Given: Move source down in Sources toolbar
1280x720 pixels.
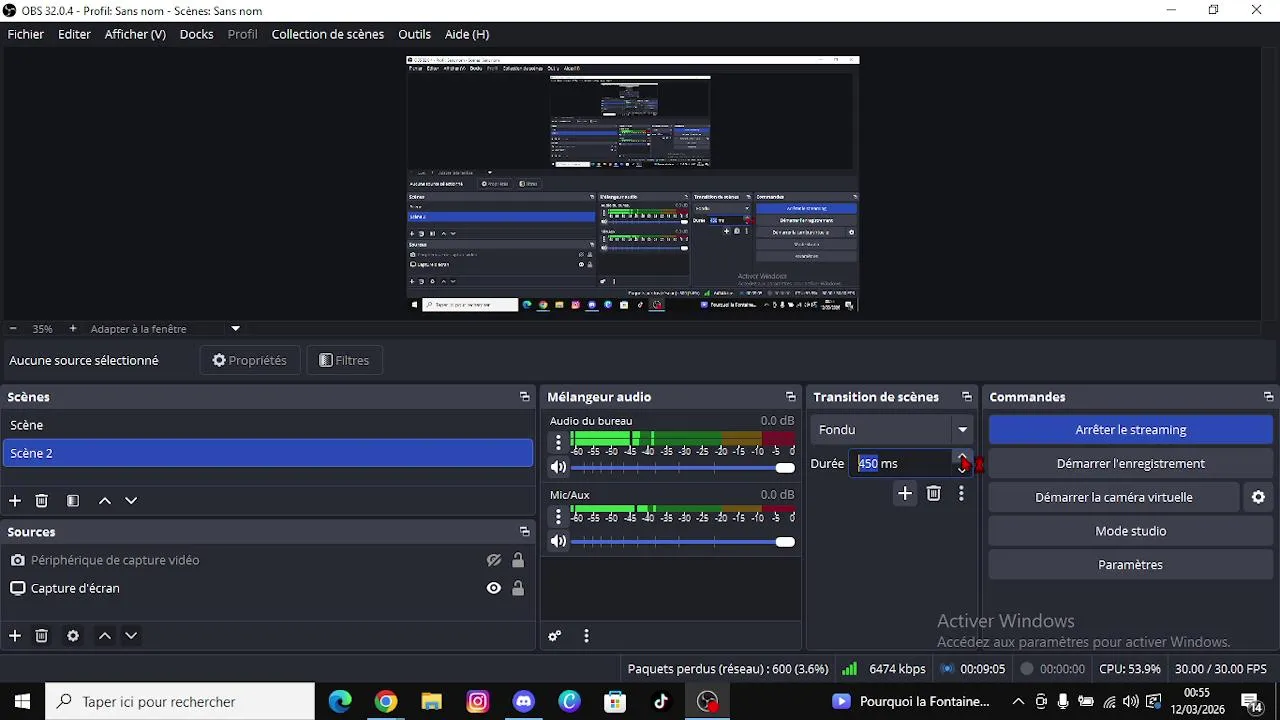Looking at the screenshot, I should tap(131, 636).
